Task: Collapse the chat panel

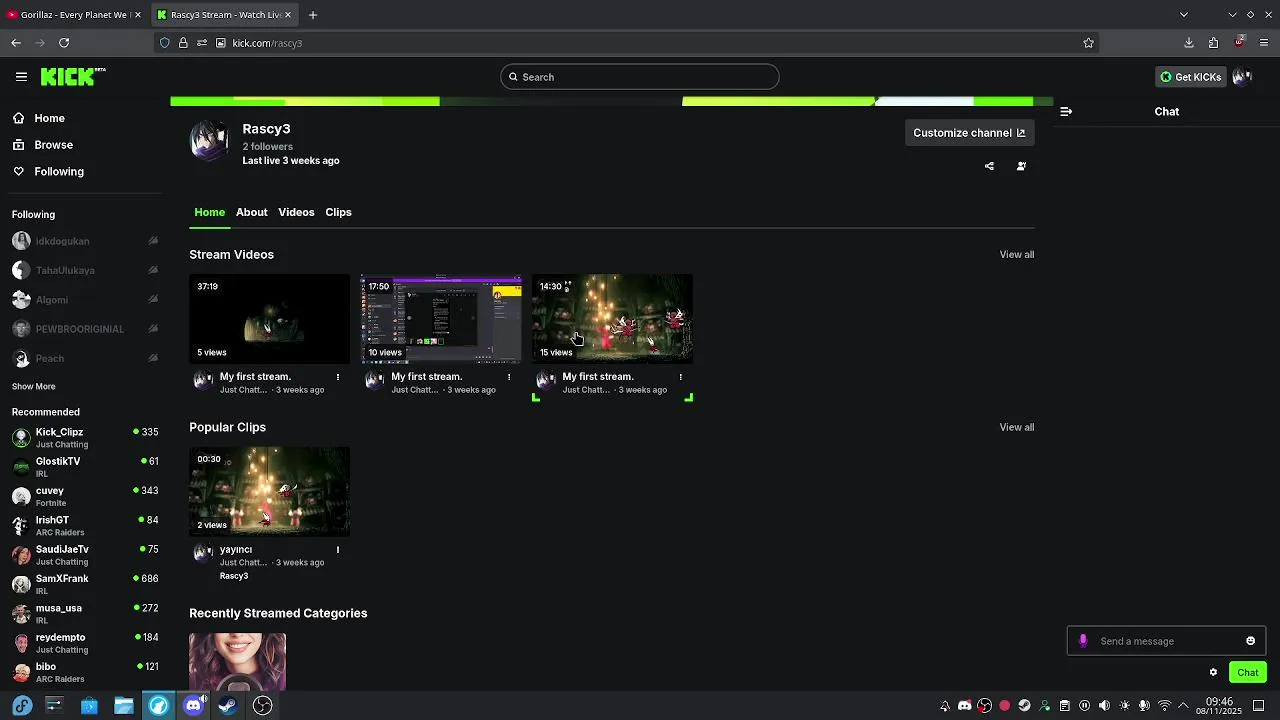Action: point(1066,112)
